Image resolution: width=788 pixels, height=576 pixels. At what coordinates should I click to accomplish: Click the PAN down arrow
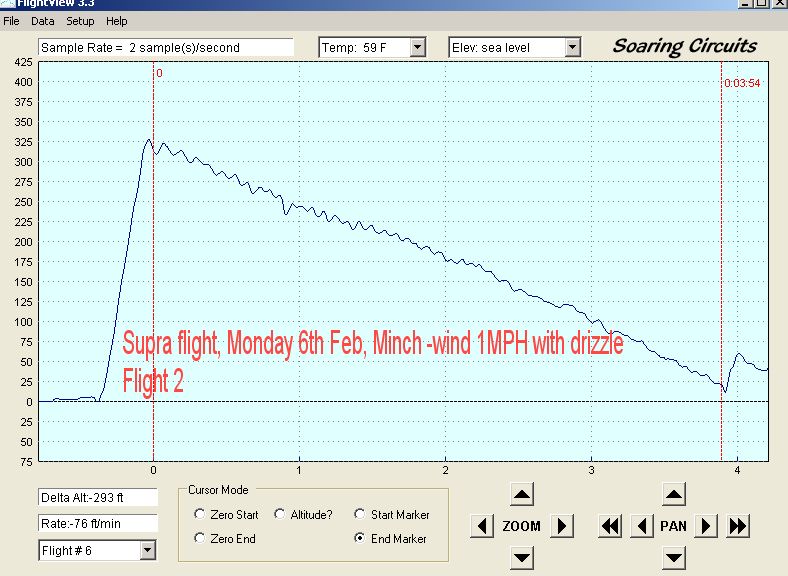pyautogui.click(x=674, y=557)
